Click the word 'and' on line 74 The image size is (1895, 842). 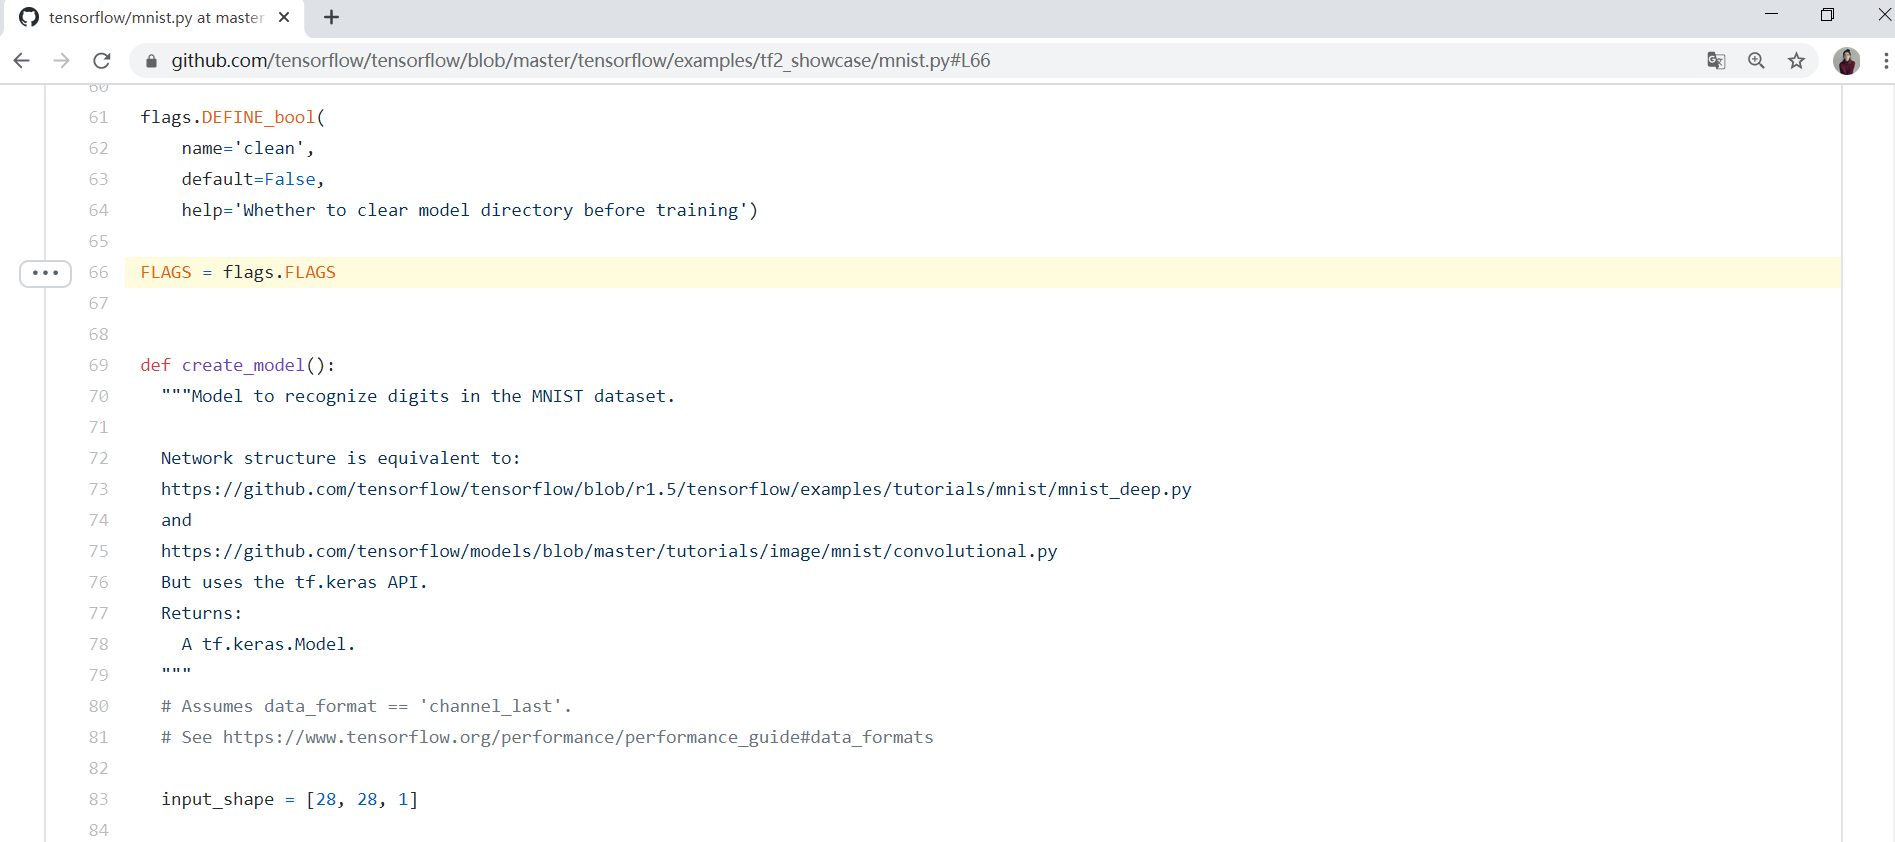pyautogui.click(x=176, y=521)
